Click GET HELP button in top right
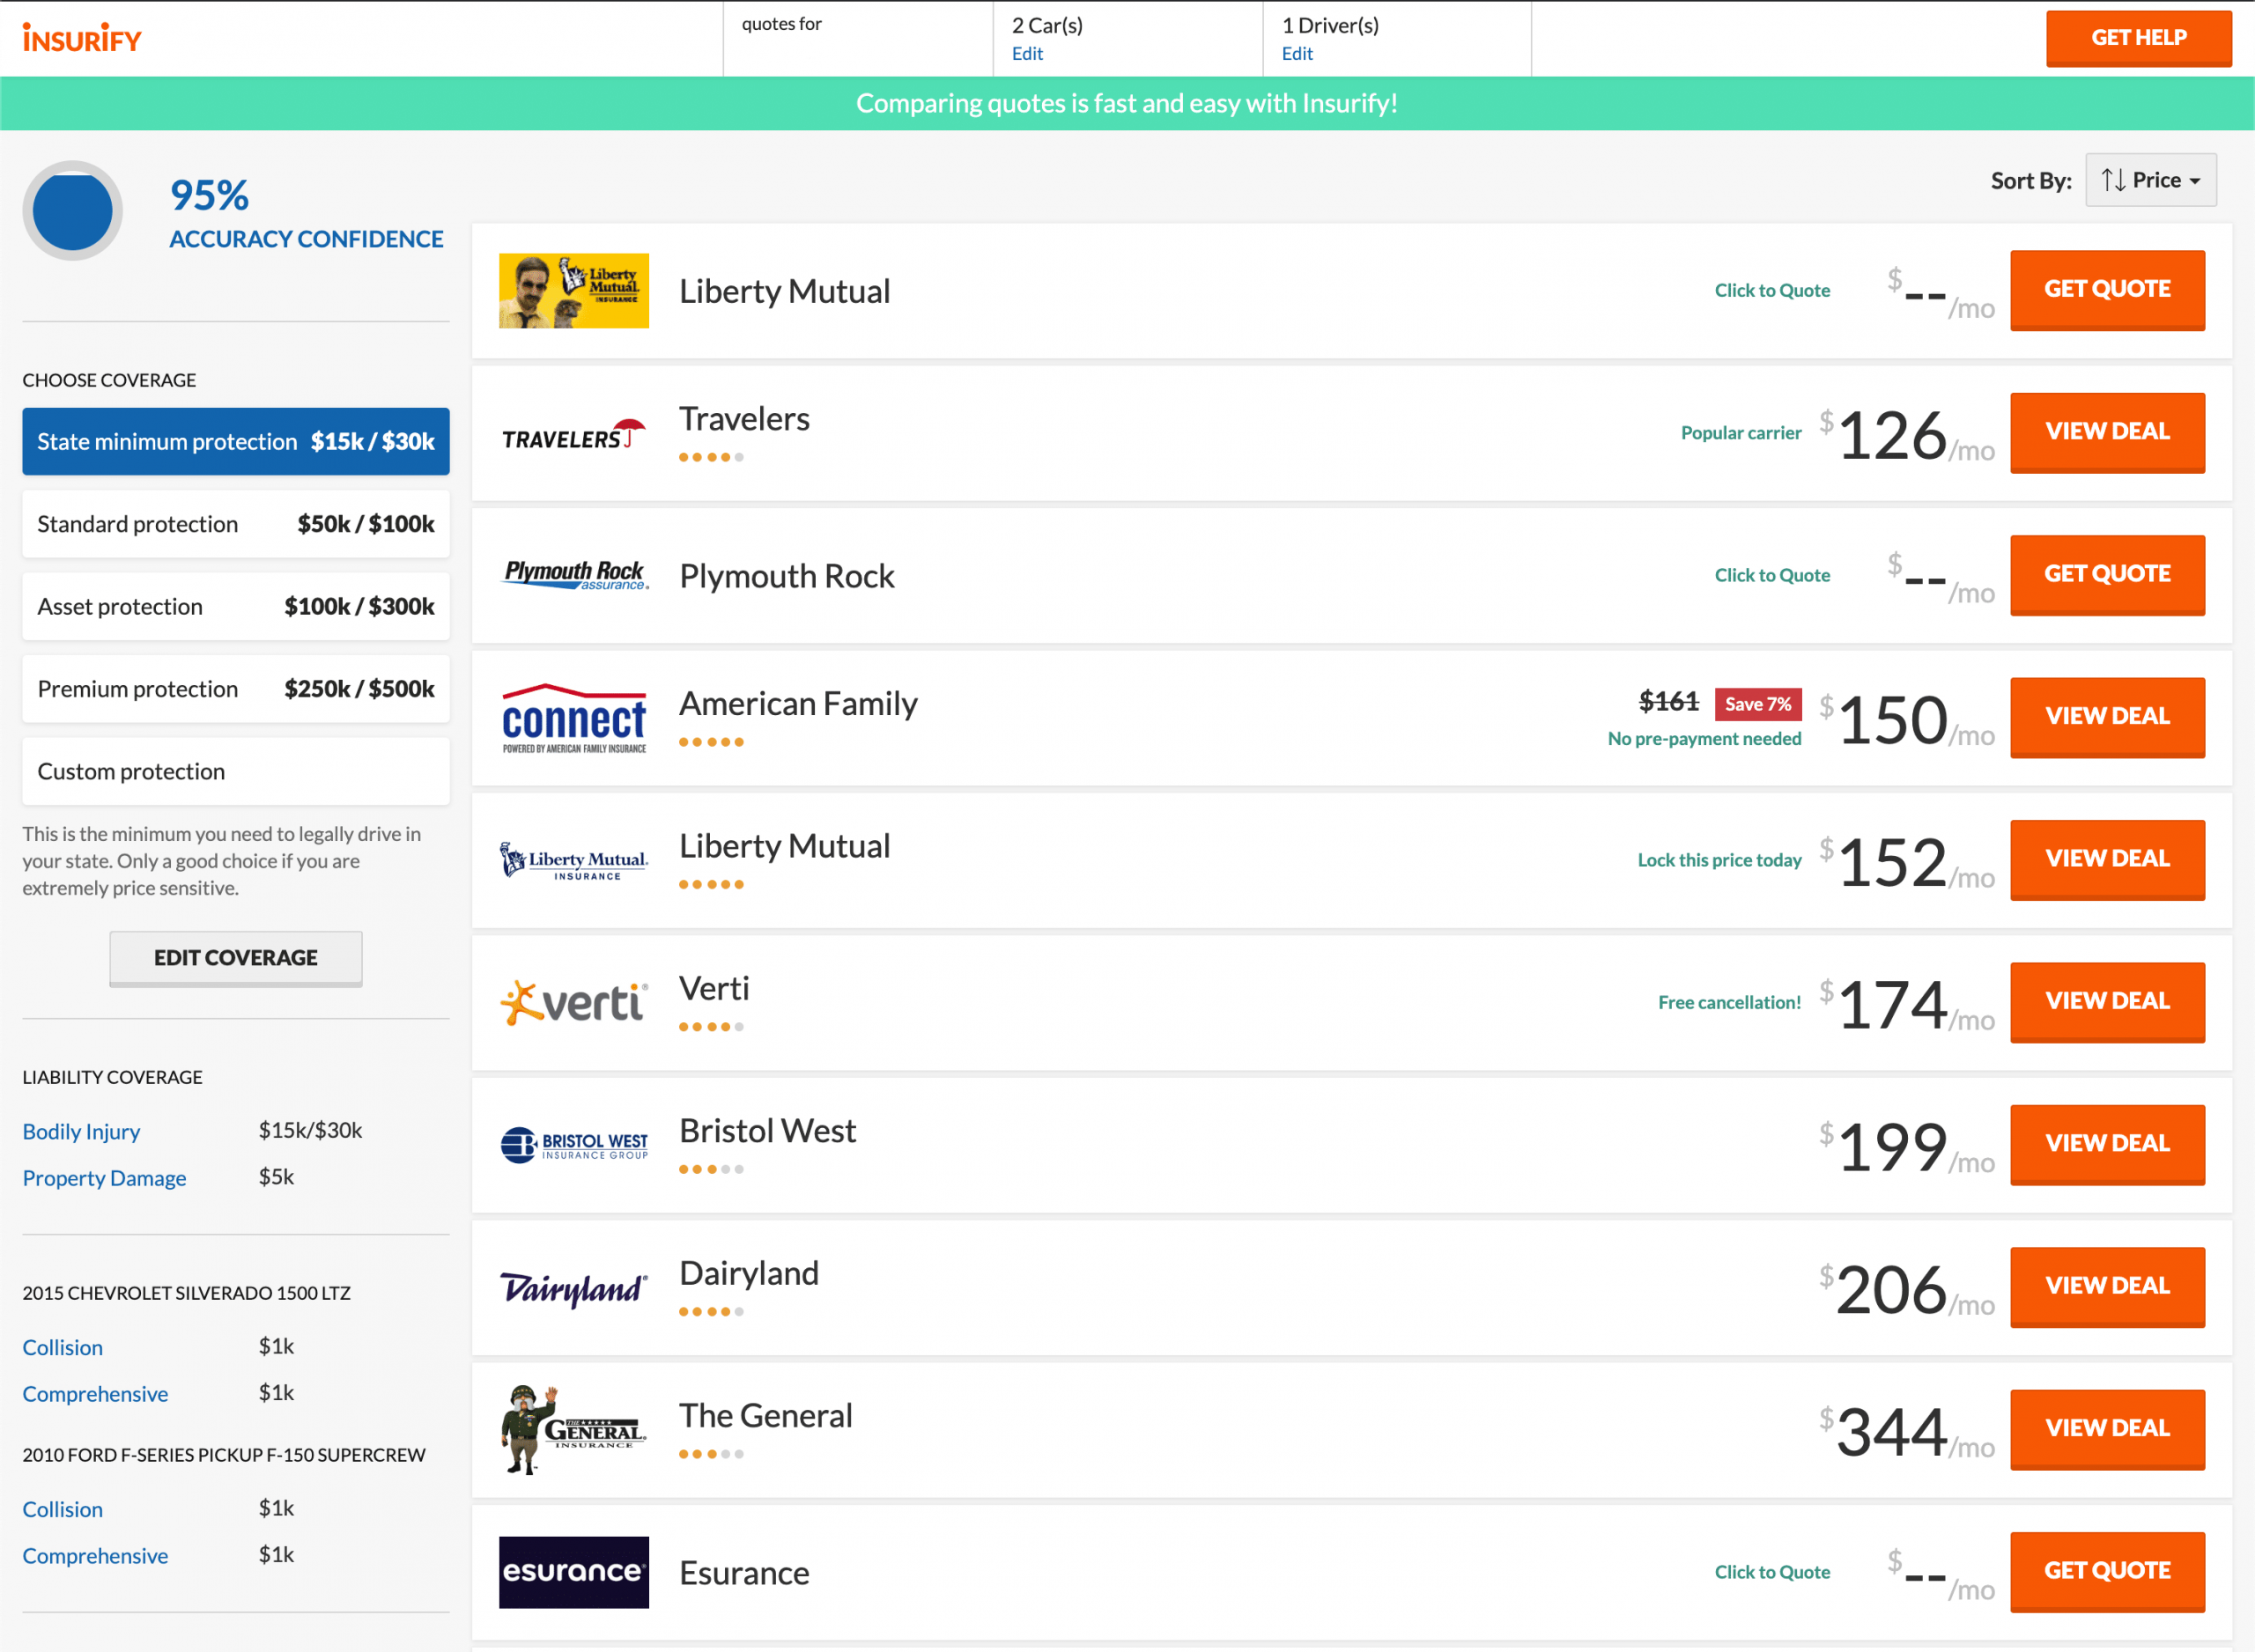2255x1652 pixels. point(2140,41)
